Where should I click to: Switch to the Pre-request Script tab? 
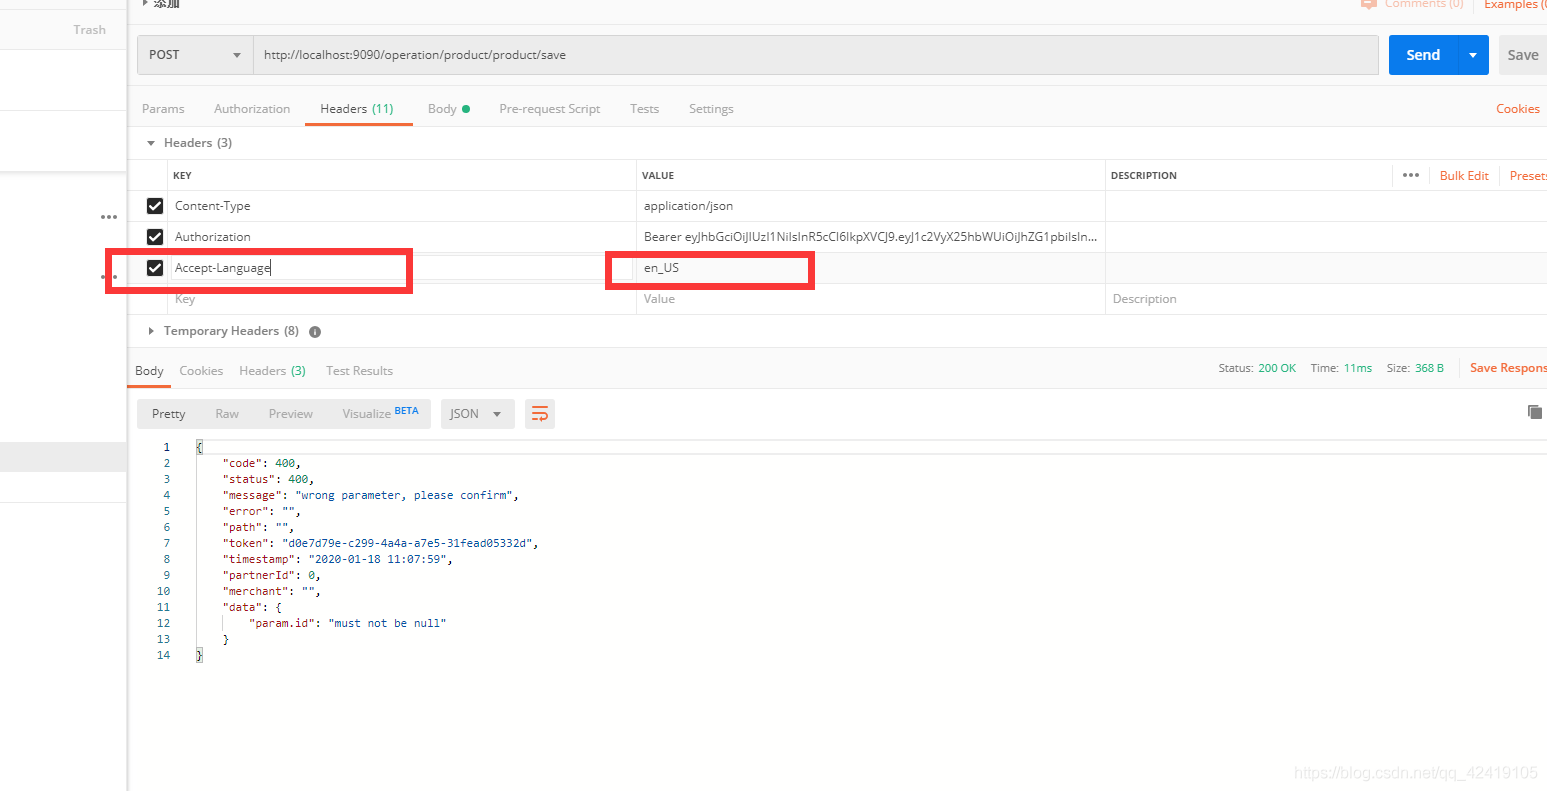549,109
